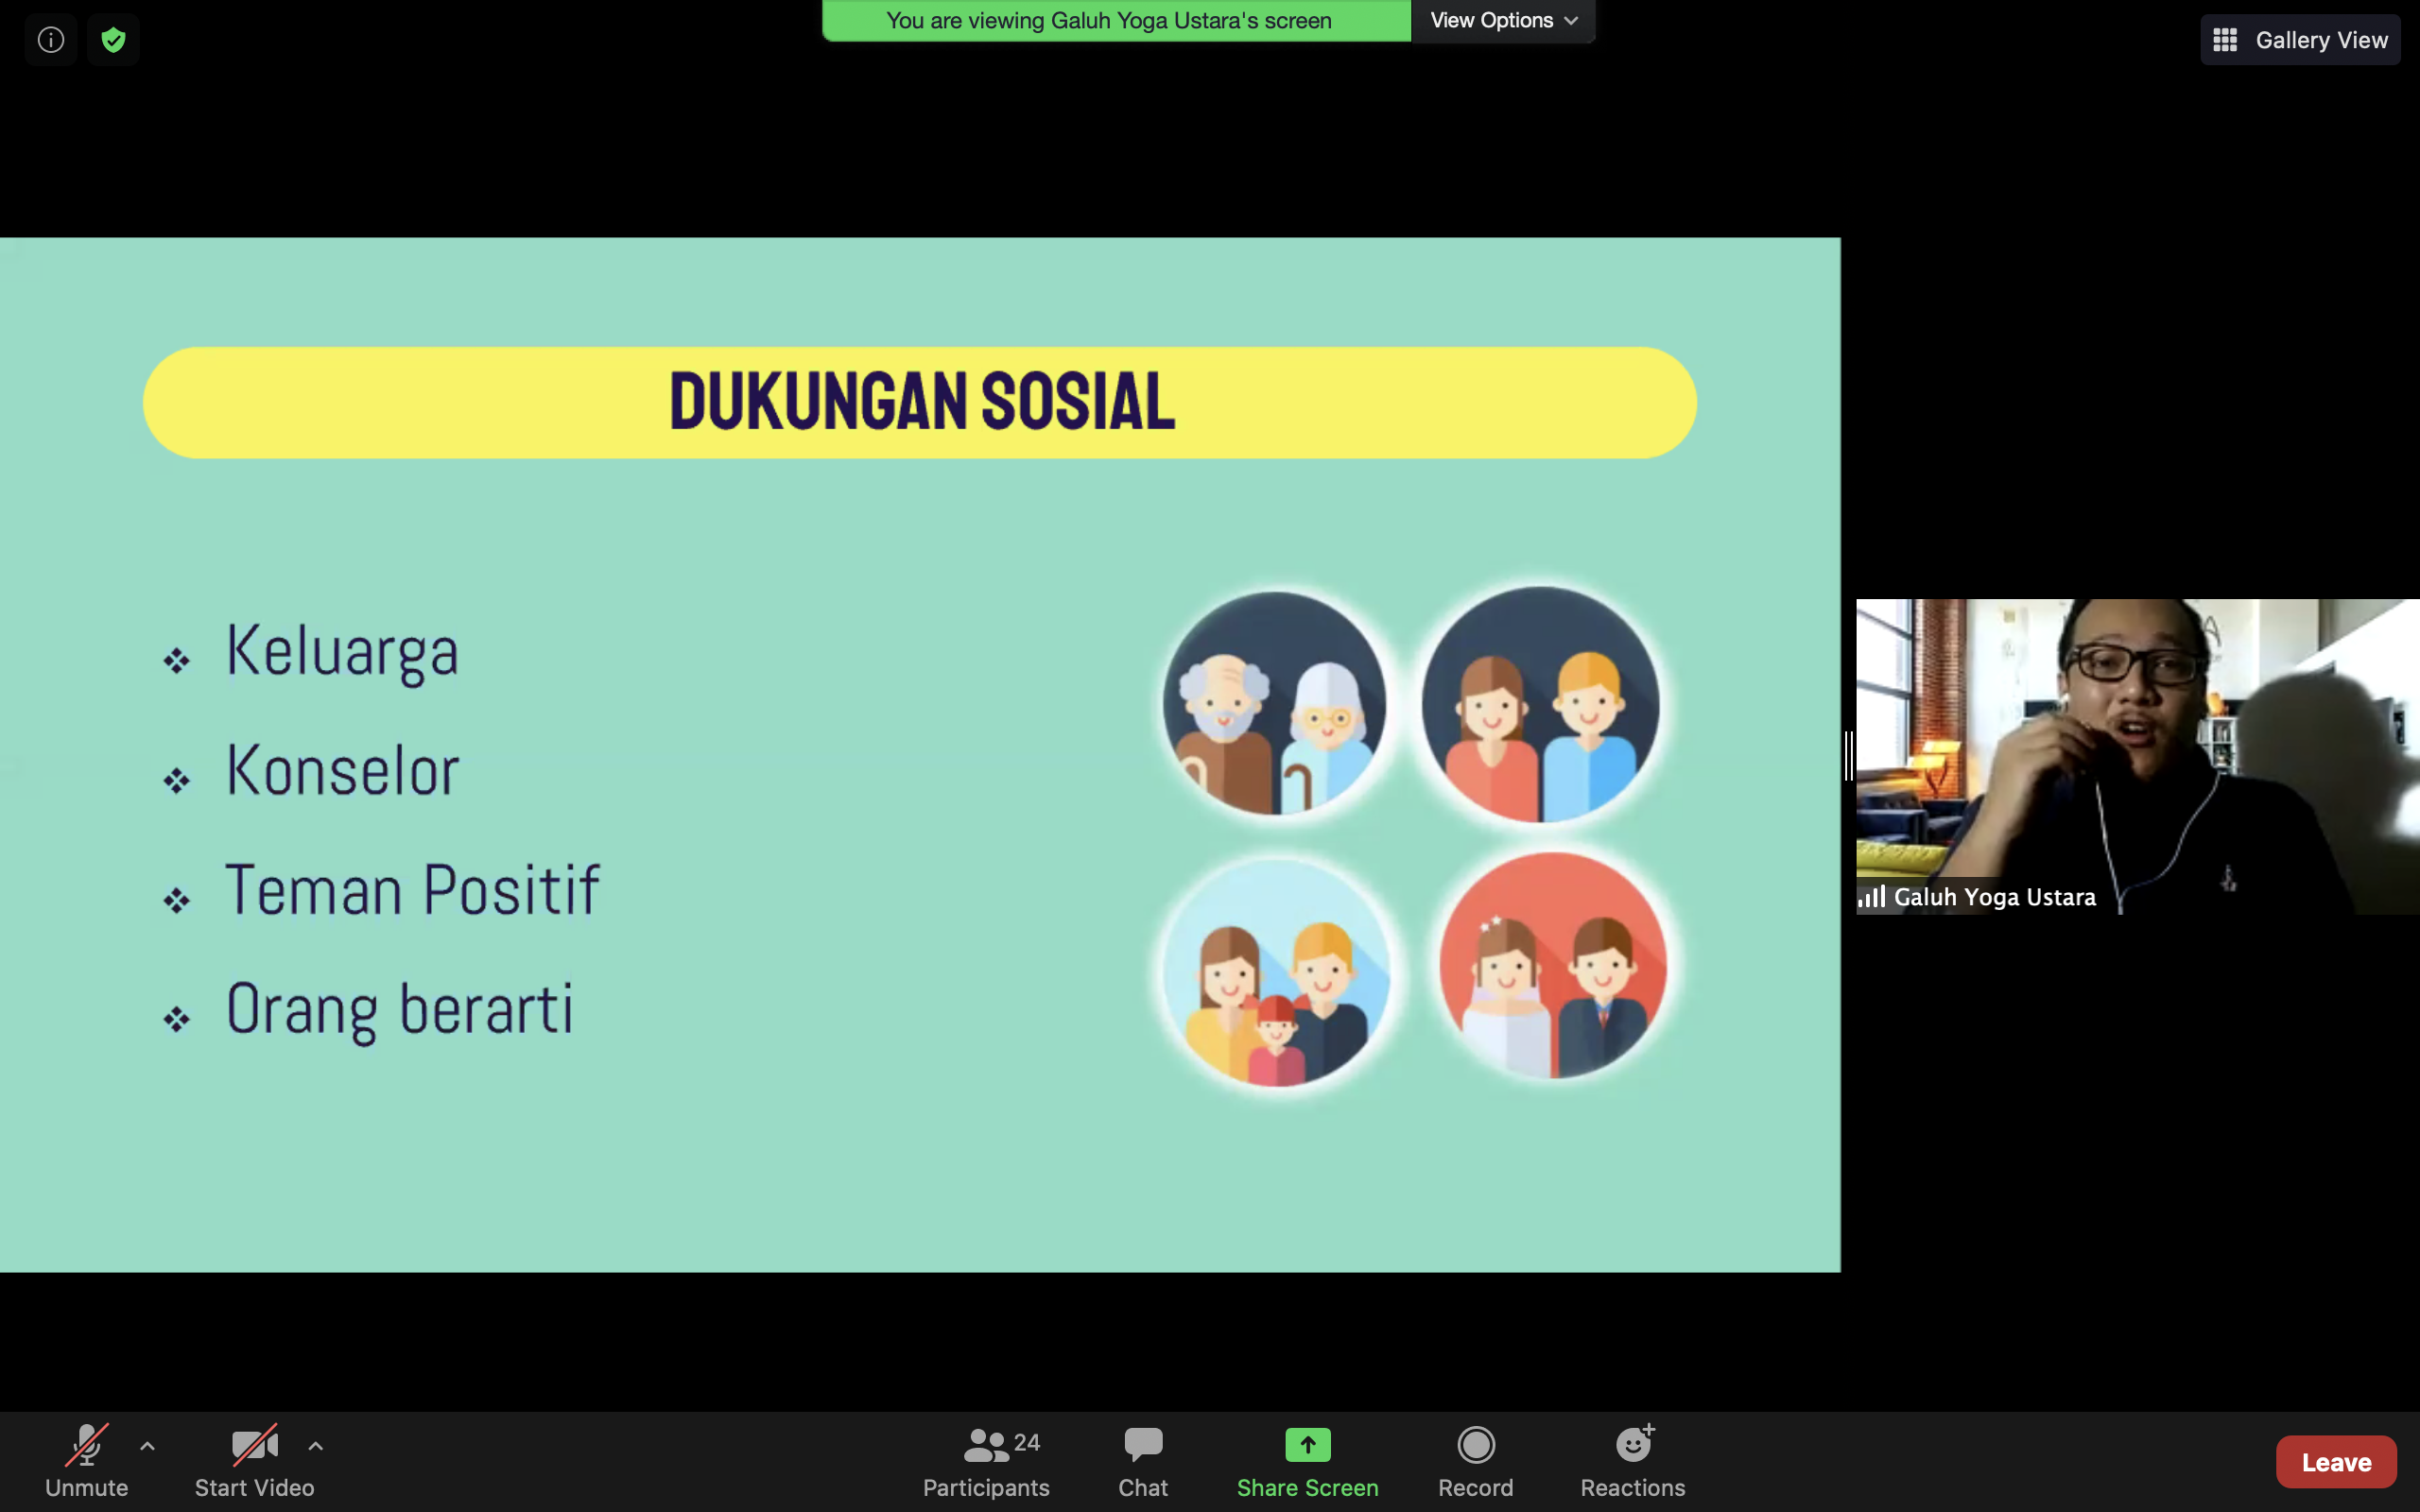Screen dimensions: 2420x1512
Task: Expand audio options arrow next to Unmute
Action: click(147, 1445)
